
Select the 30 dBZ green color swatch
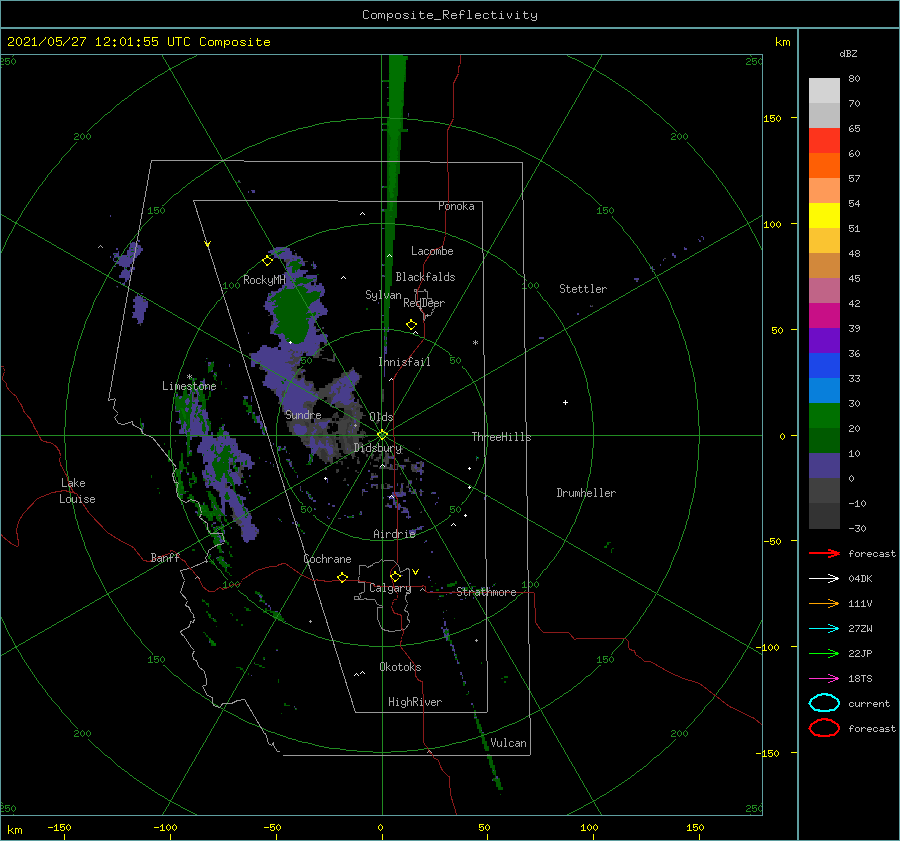[824, 416]
